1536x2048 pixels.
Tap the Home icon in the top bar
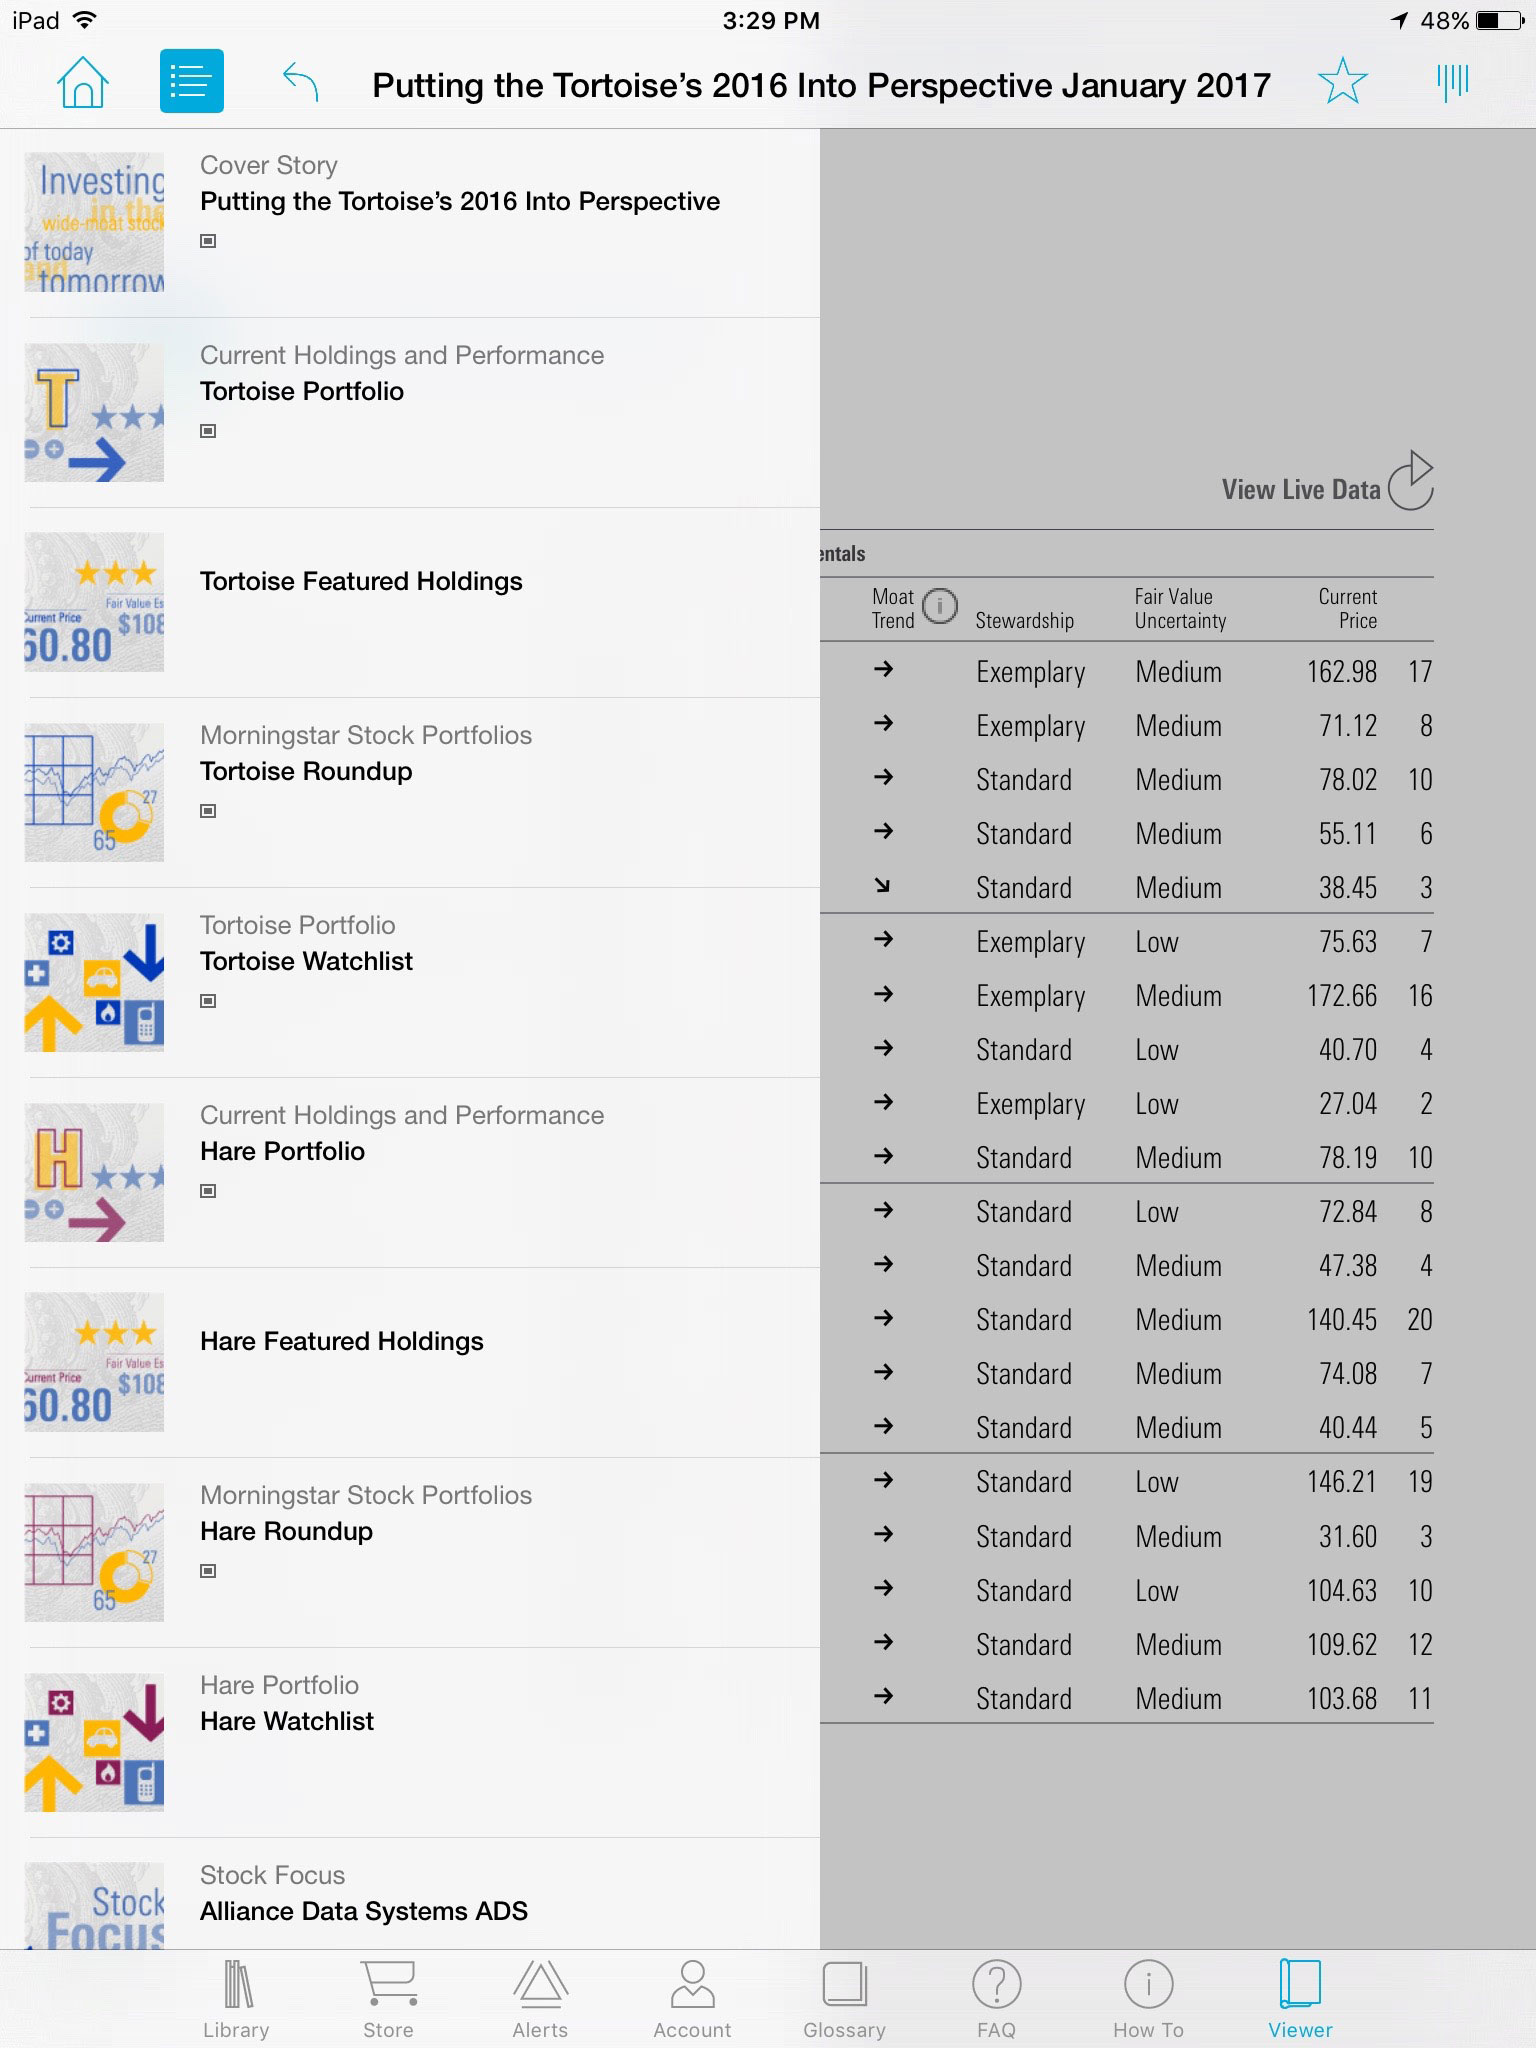pyautogui.click(x=83, y=82)
